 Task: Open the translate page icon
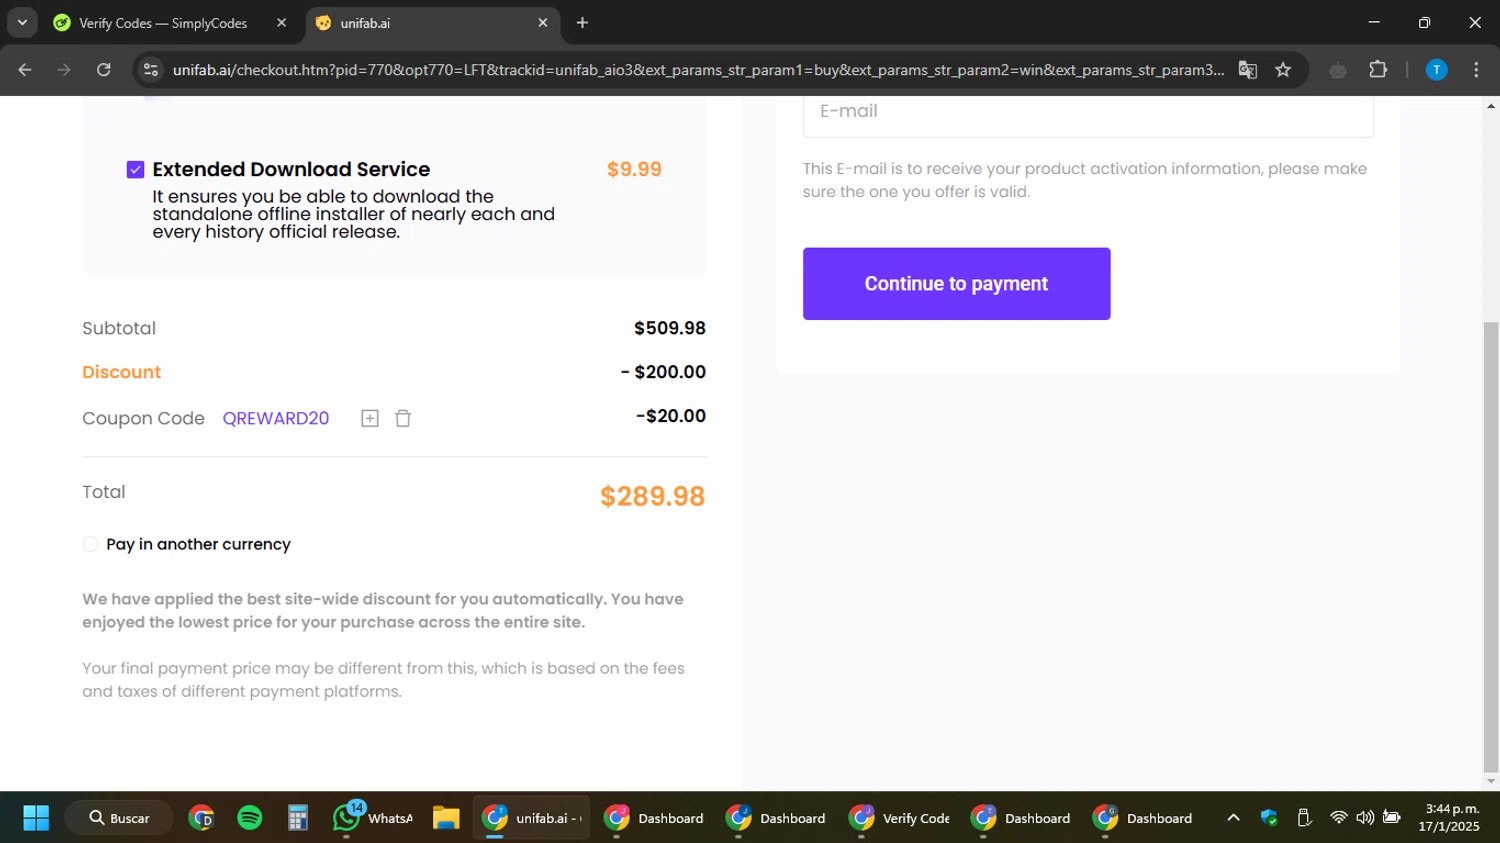(1247, 70)
